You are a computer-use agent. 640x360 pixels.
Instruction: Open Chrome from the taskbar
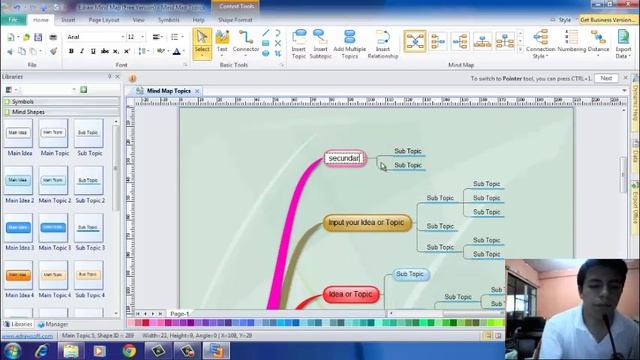(x=129, y=351)
